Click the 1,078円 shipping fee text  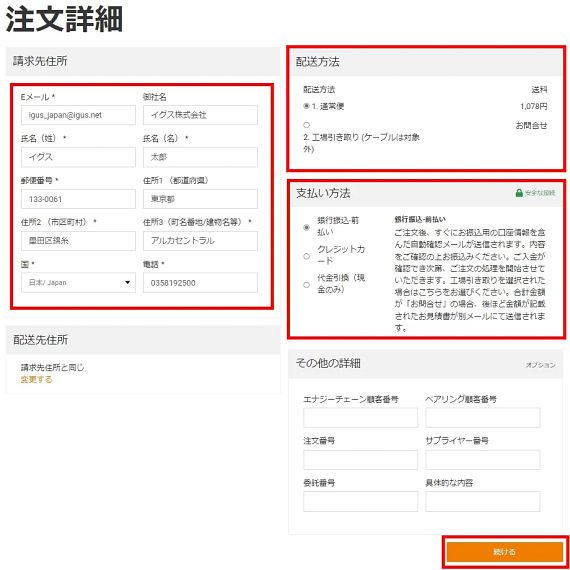pos(533,107)
